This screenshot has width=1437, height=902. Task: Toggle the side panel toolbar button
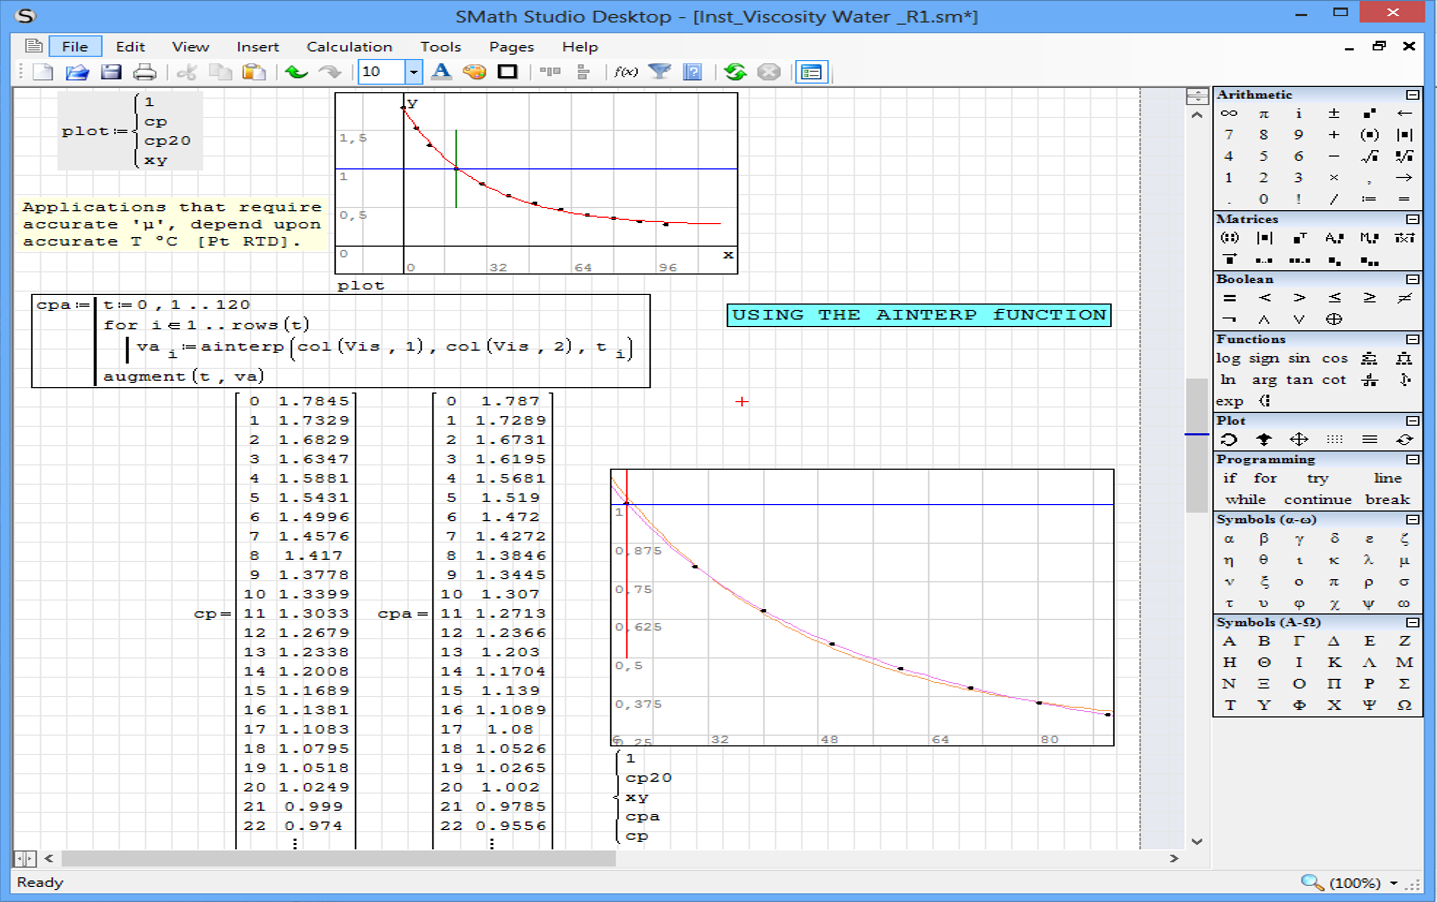(x=811, y=72)
